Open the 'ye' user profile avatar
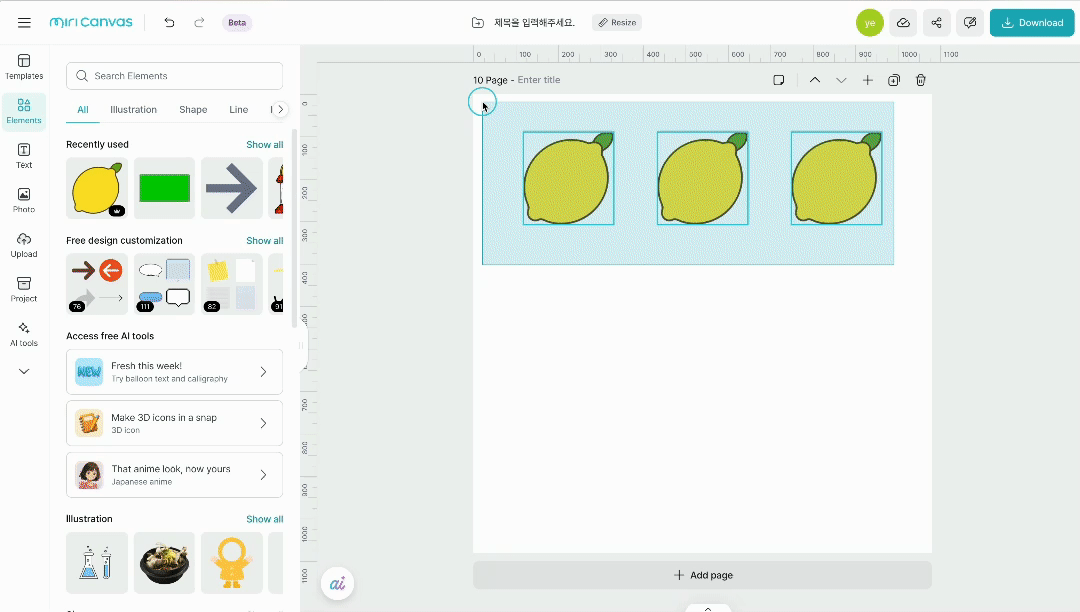Viewport: 1080px width, 612px height. (870, 23)
